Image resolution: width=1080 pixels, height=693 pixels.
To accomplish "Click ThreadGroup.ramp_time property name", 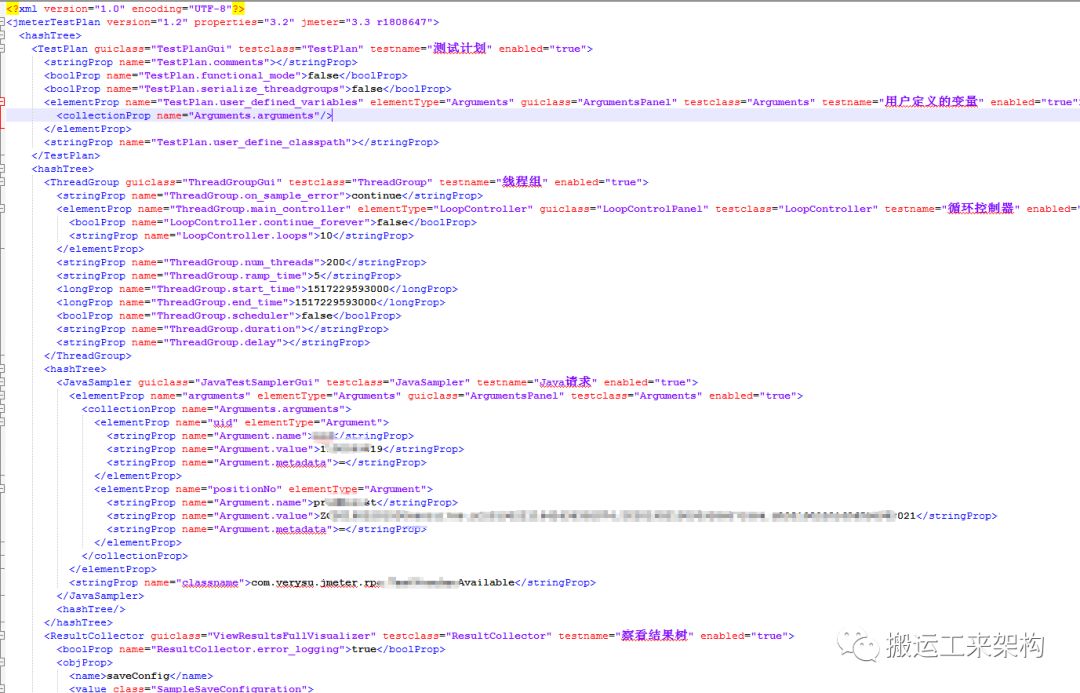I will tap(235, 276).
